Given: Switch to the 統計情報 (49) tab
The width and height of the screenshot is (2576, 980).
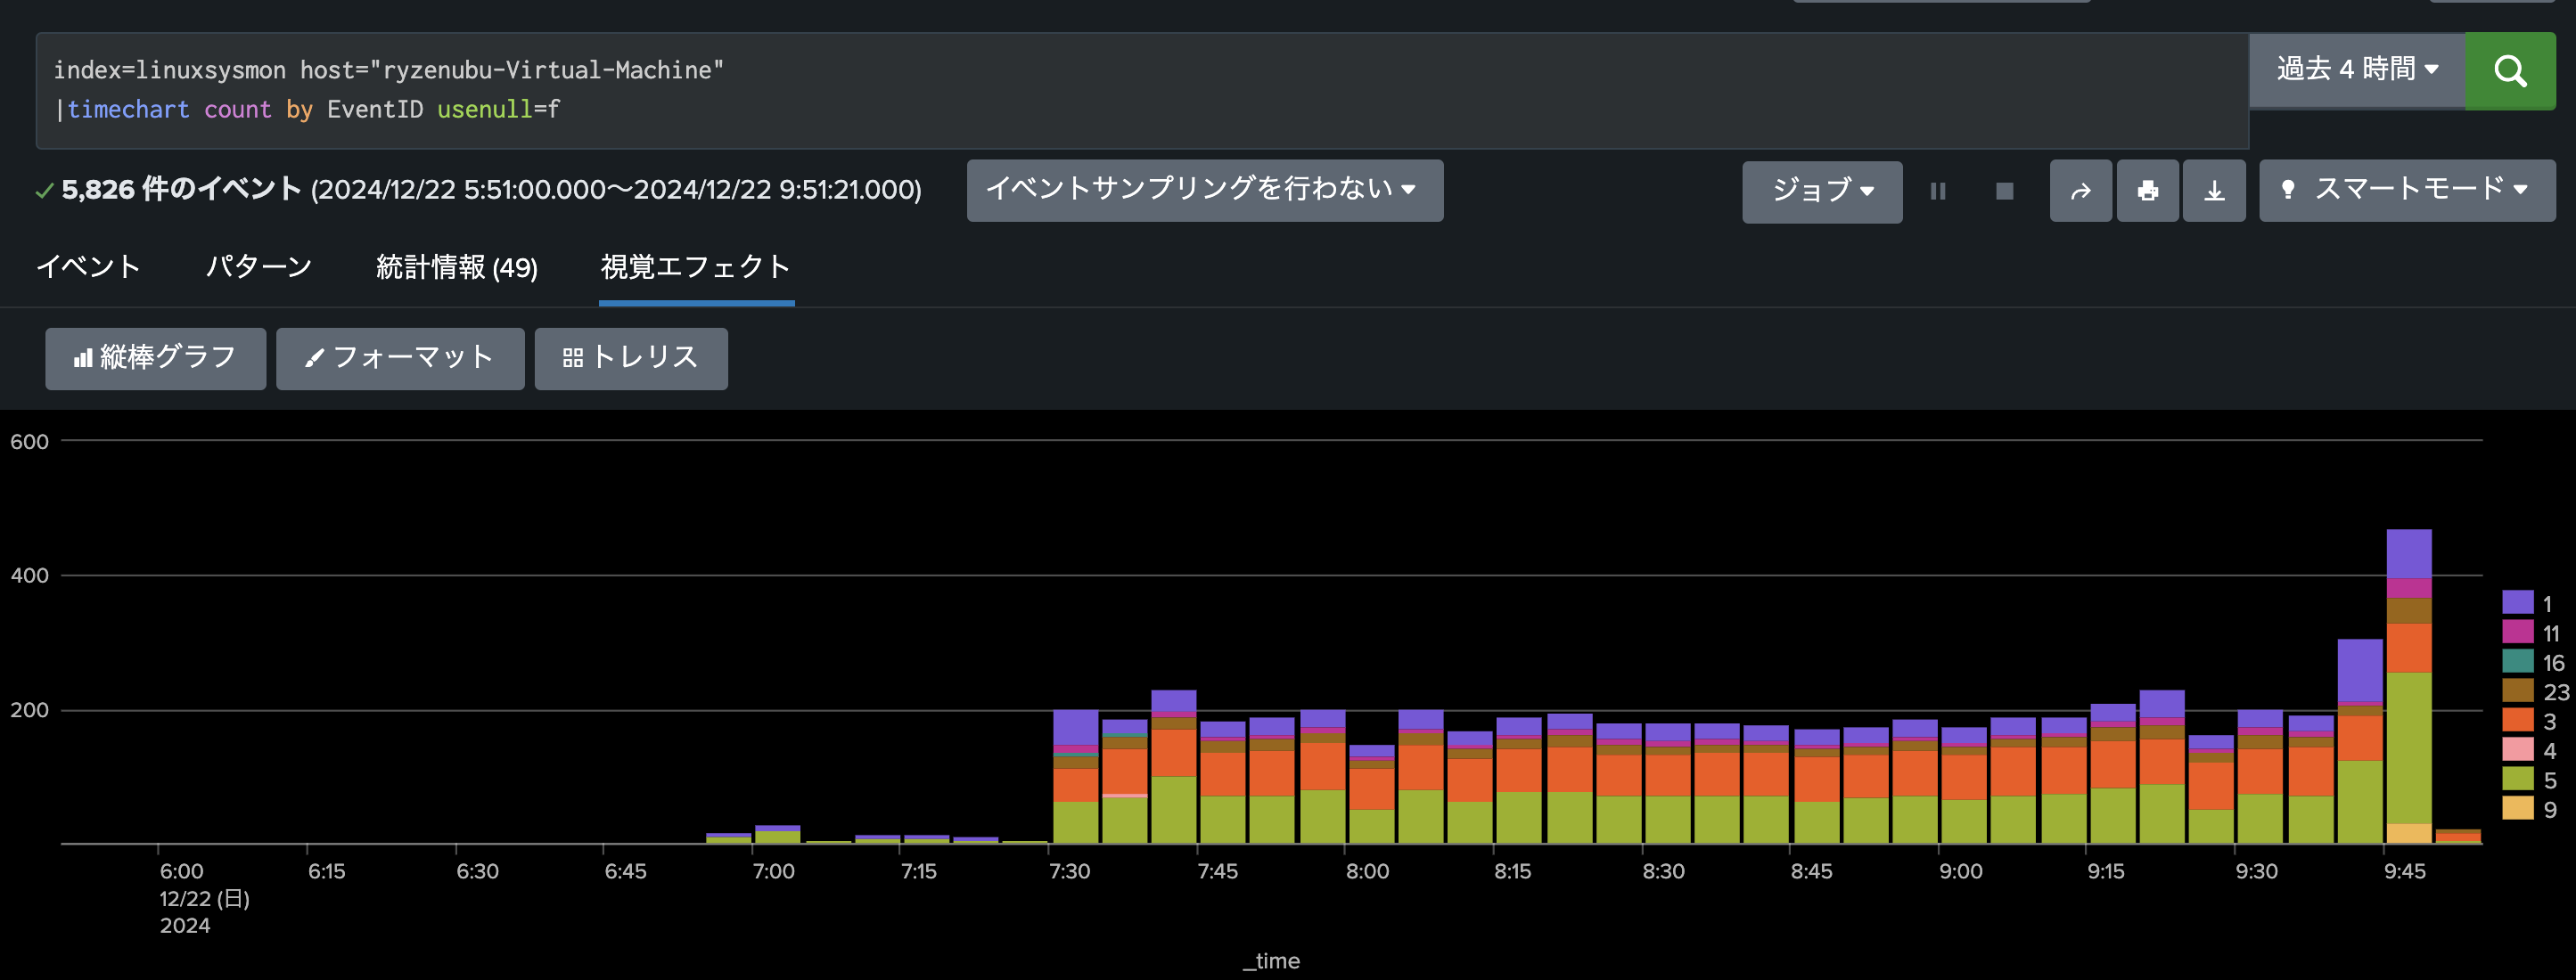Looking at the screenshot, I should [456, 266].
